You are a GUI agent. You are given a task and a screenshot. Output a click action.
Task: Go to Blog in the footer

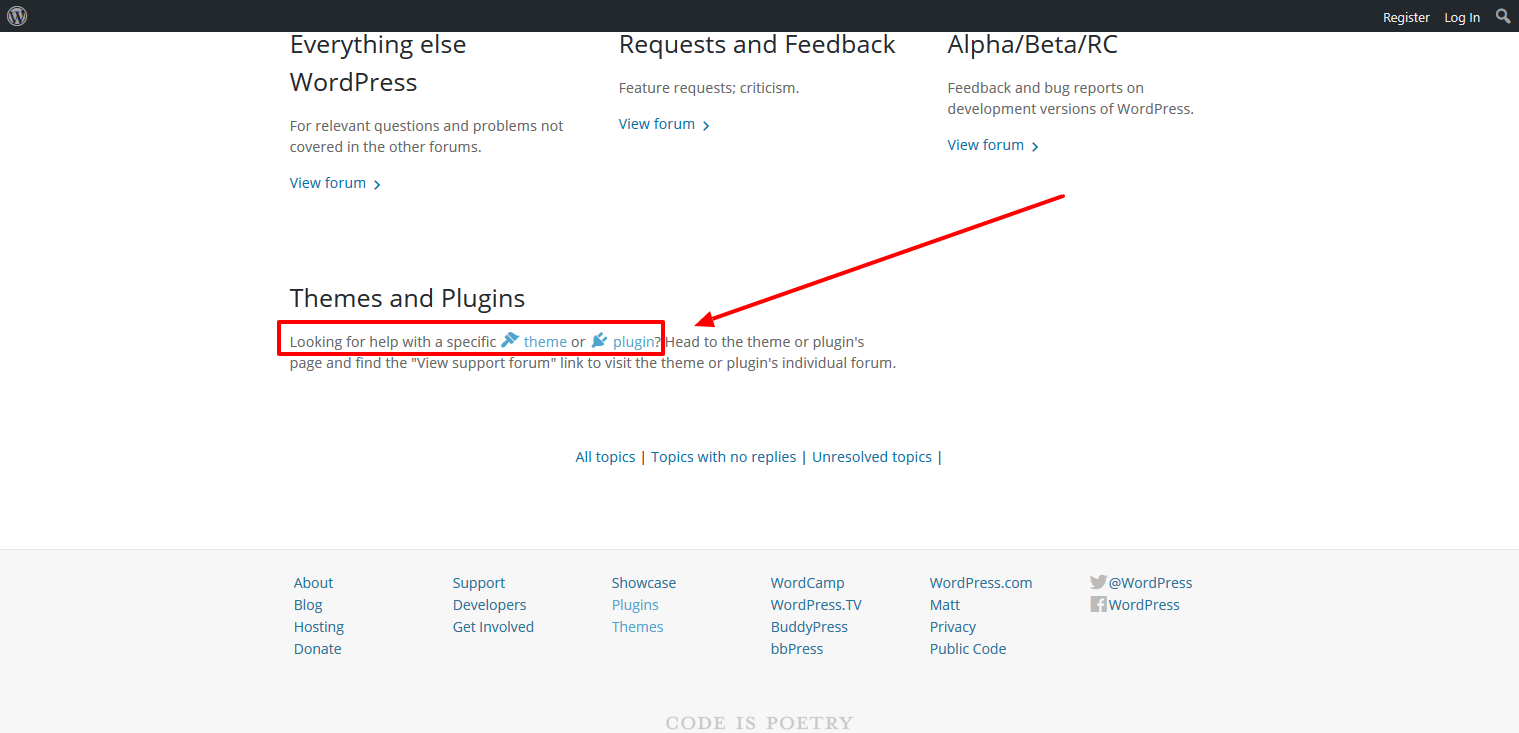pyautogui.click(x=308, y=605)
